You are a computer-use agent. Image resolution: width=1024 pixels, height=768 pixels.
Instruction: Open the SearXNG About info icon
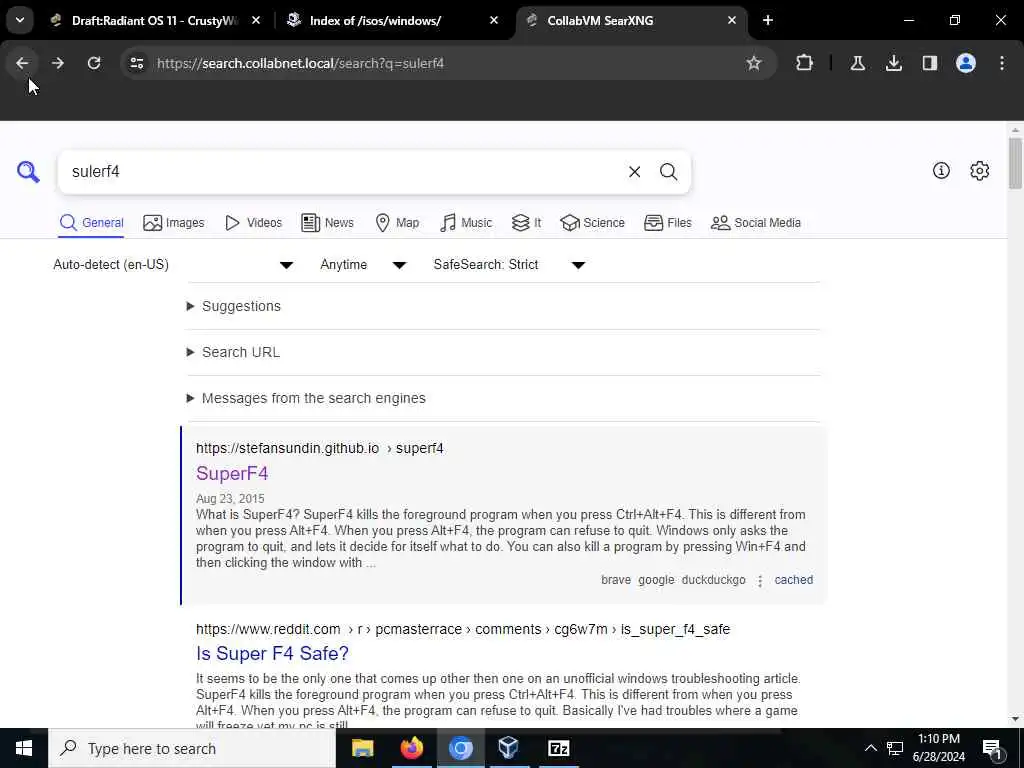tap(941, 170)
